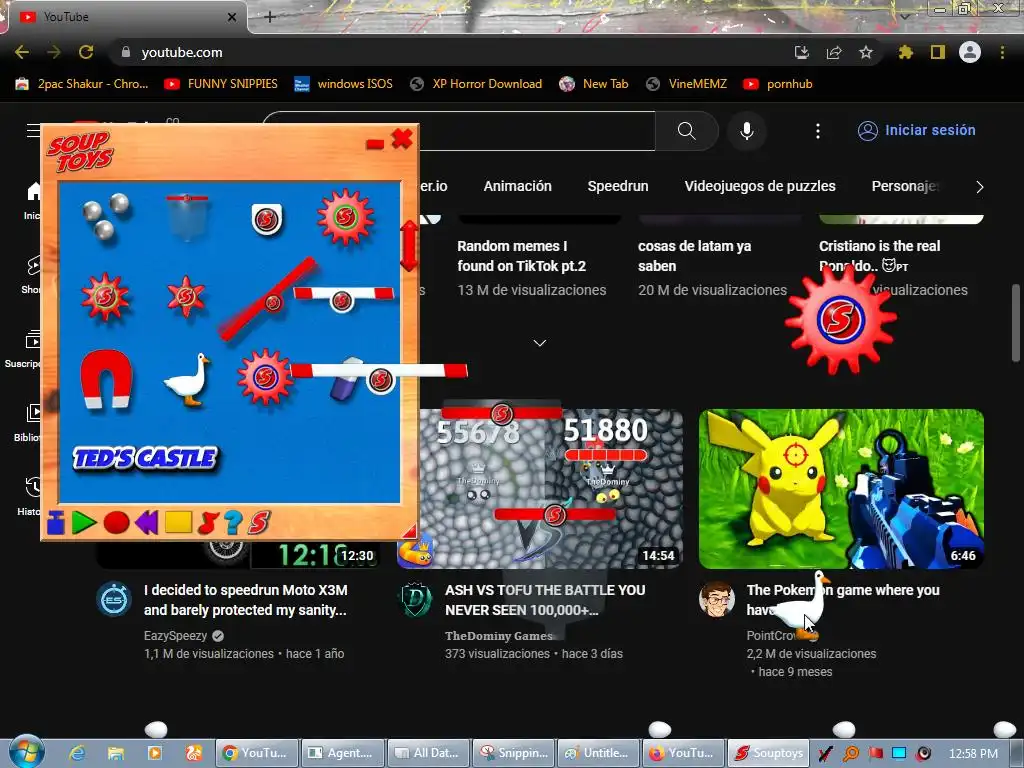Expand Shorts shelf with the down chevron
The image size is (1024, 768).
pyautogui.click(x=539, y=343)
